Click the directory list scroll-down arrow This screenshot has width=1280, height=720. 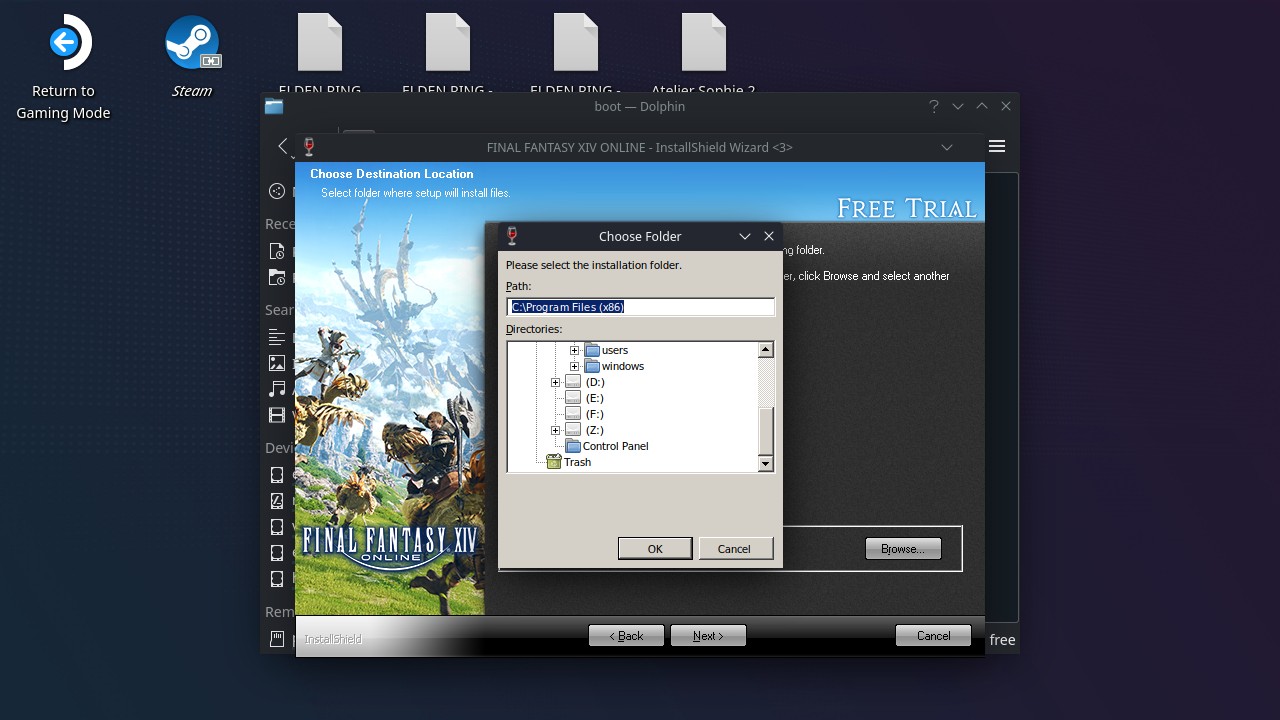point(766,463)
